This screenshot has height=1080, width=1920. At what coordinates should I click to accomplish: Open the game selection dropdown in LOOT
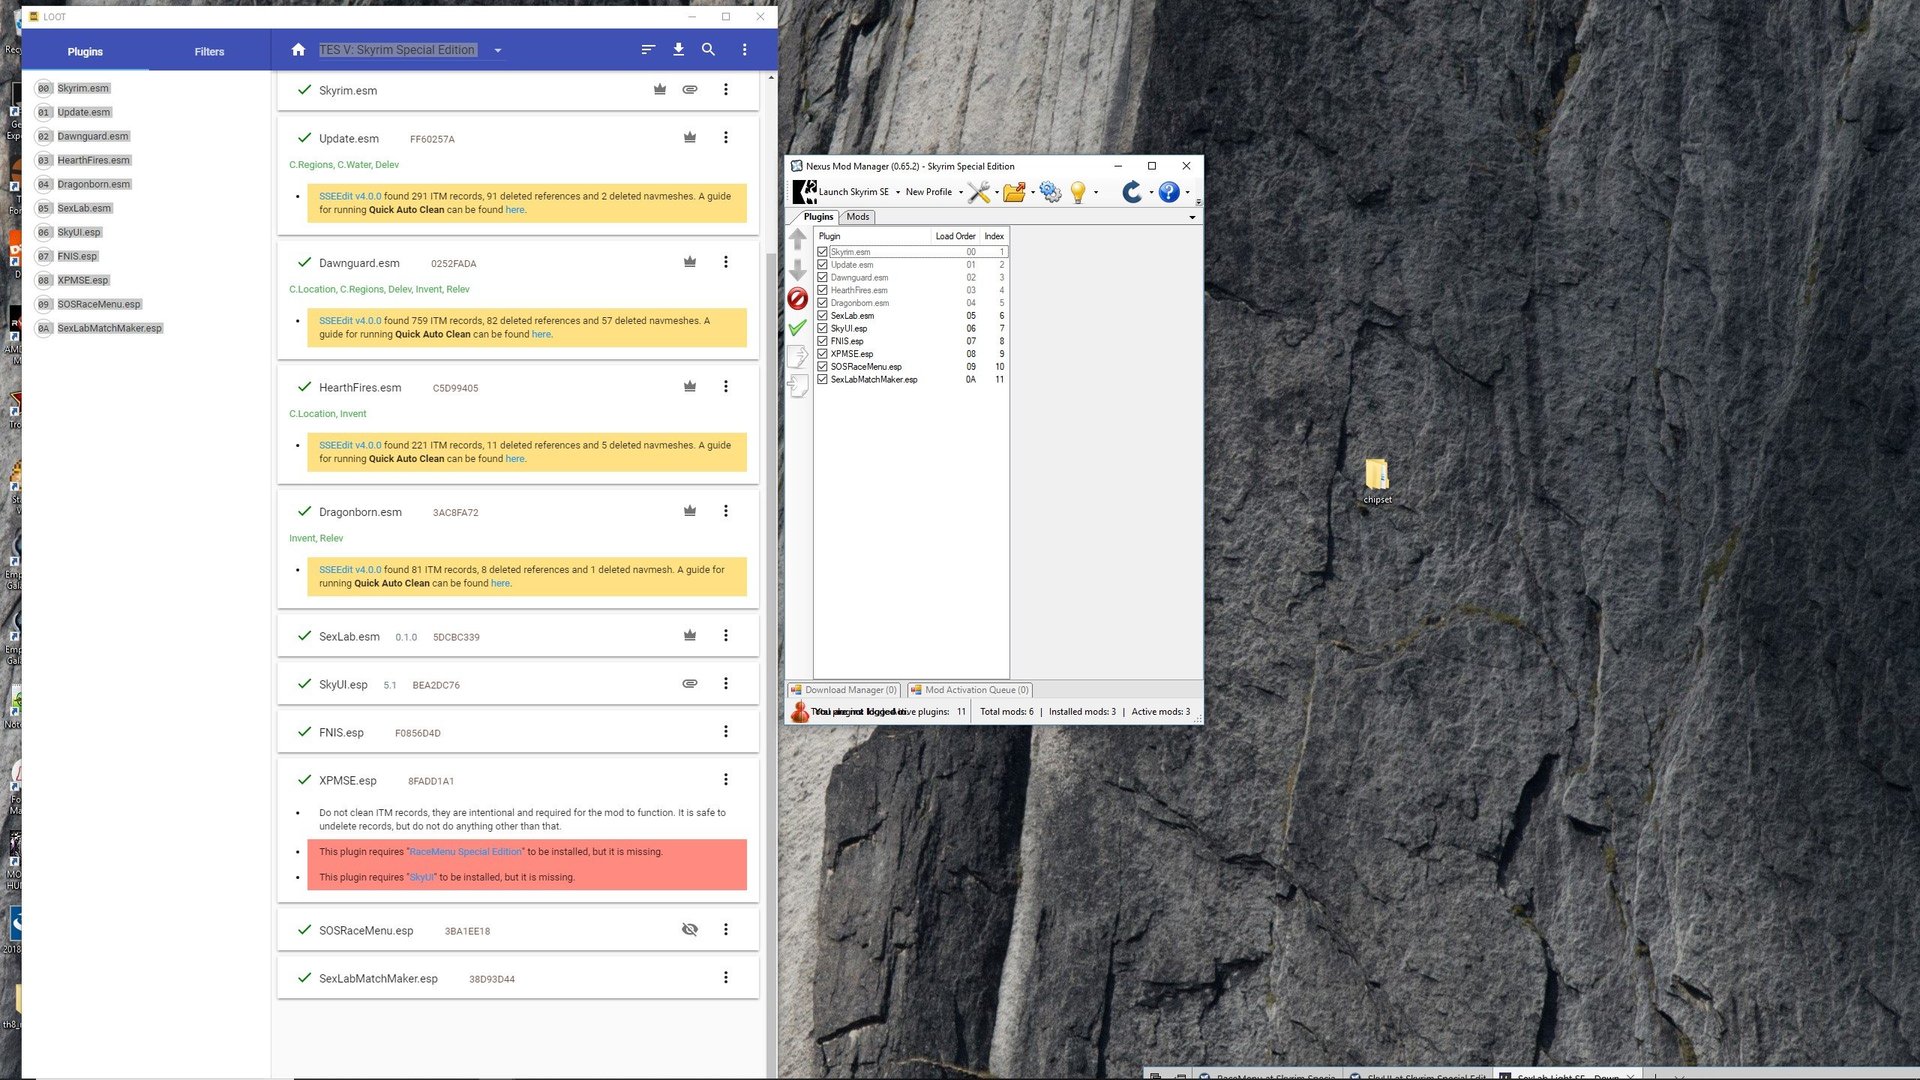click(497, 50)
